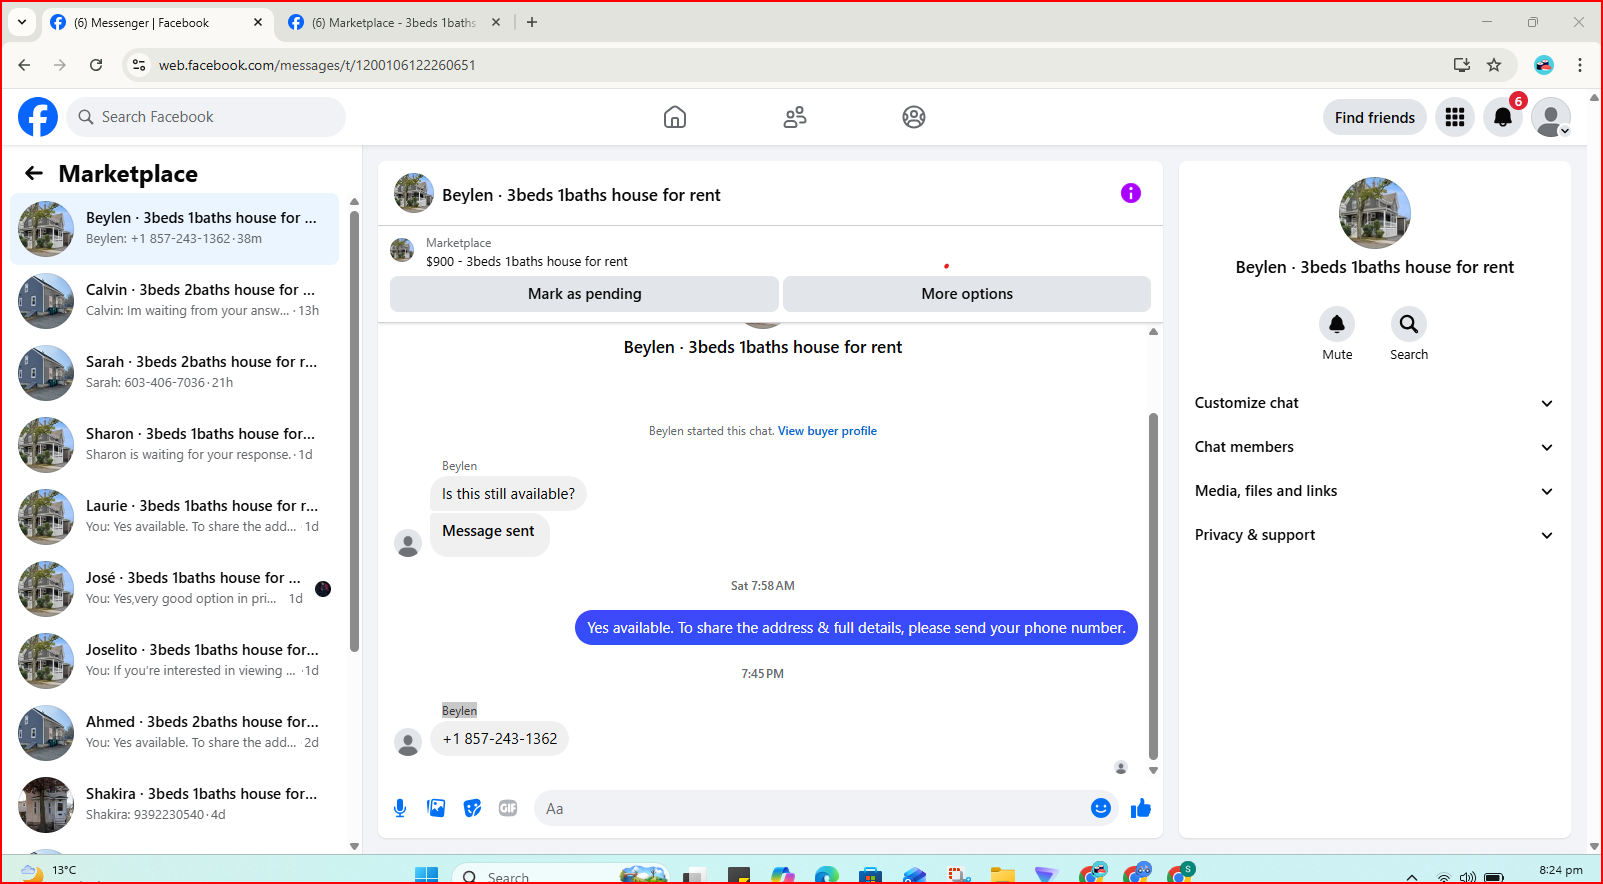Open the Calvin 3beds 2baths conversation
Image resolution: width=1603 pixels, height=884 pixels.
click(174, 301)
